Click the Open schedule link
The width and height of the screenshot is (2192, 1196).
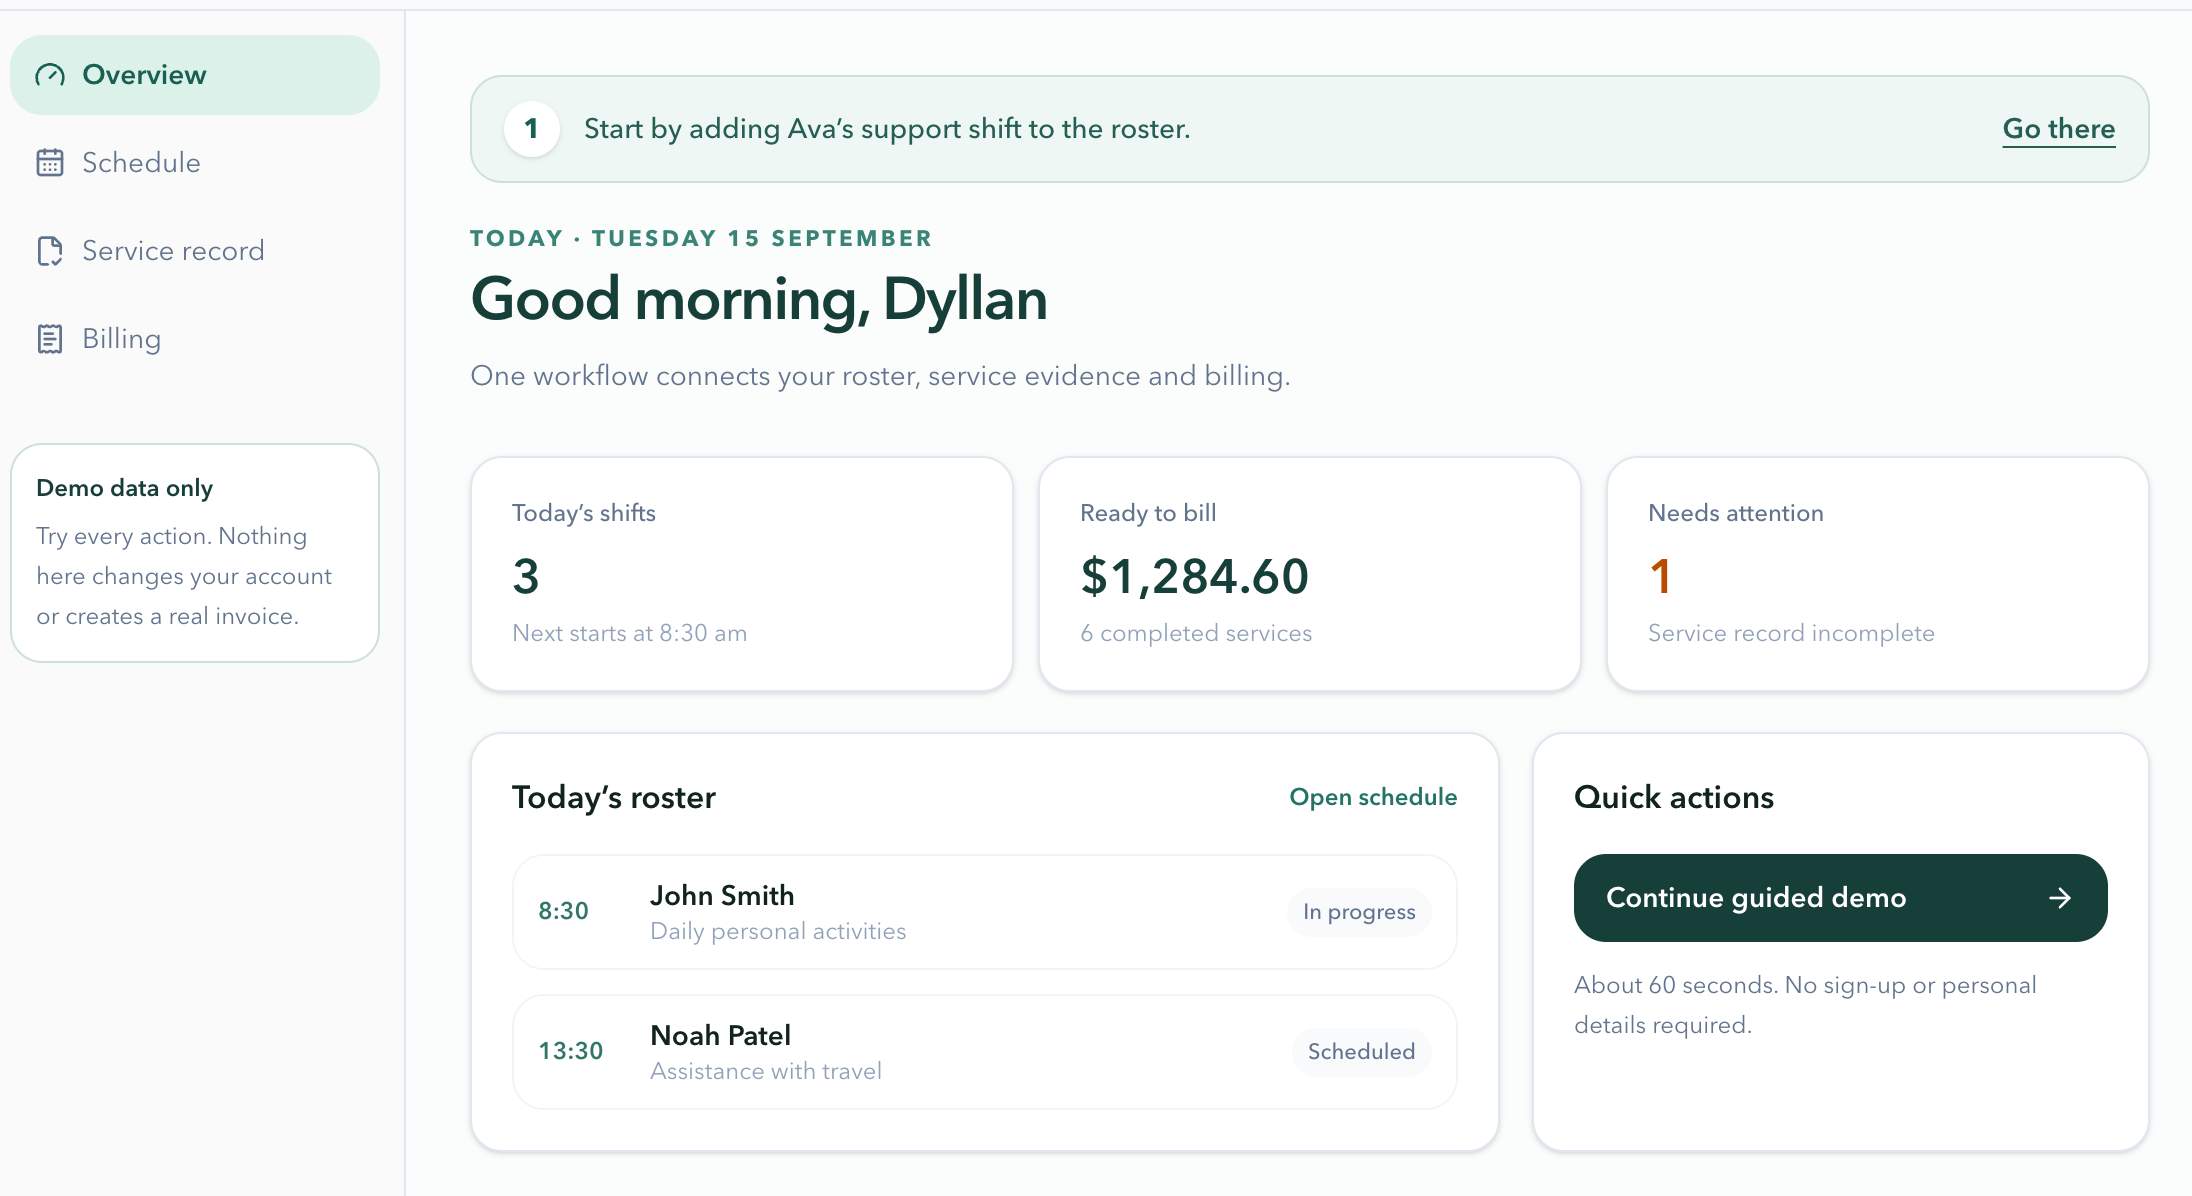(1373, 797)
